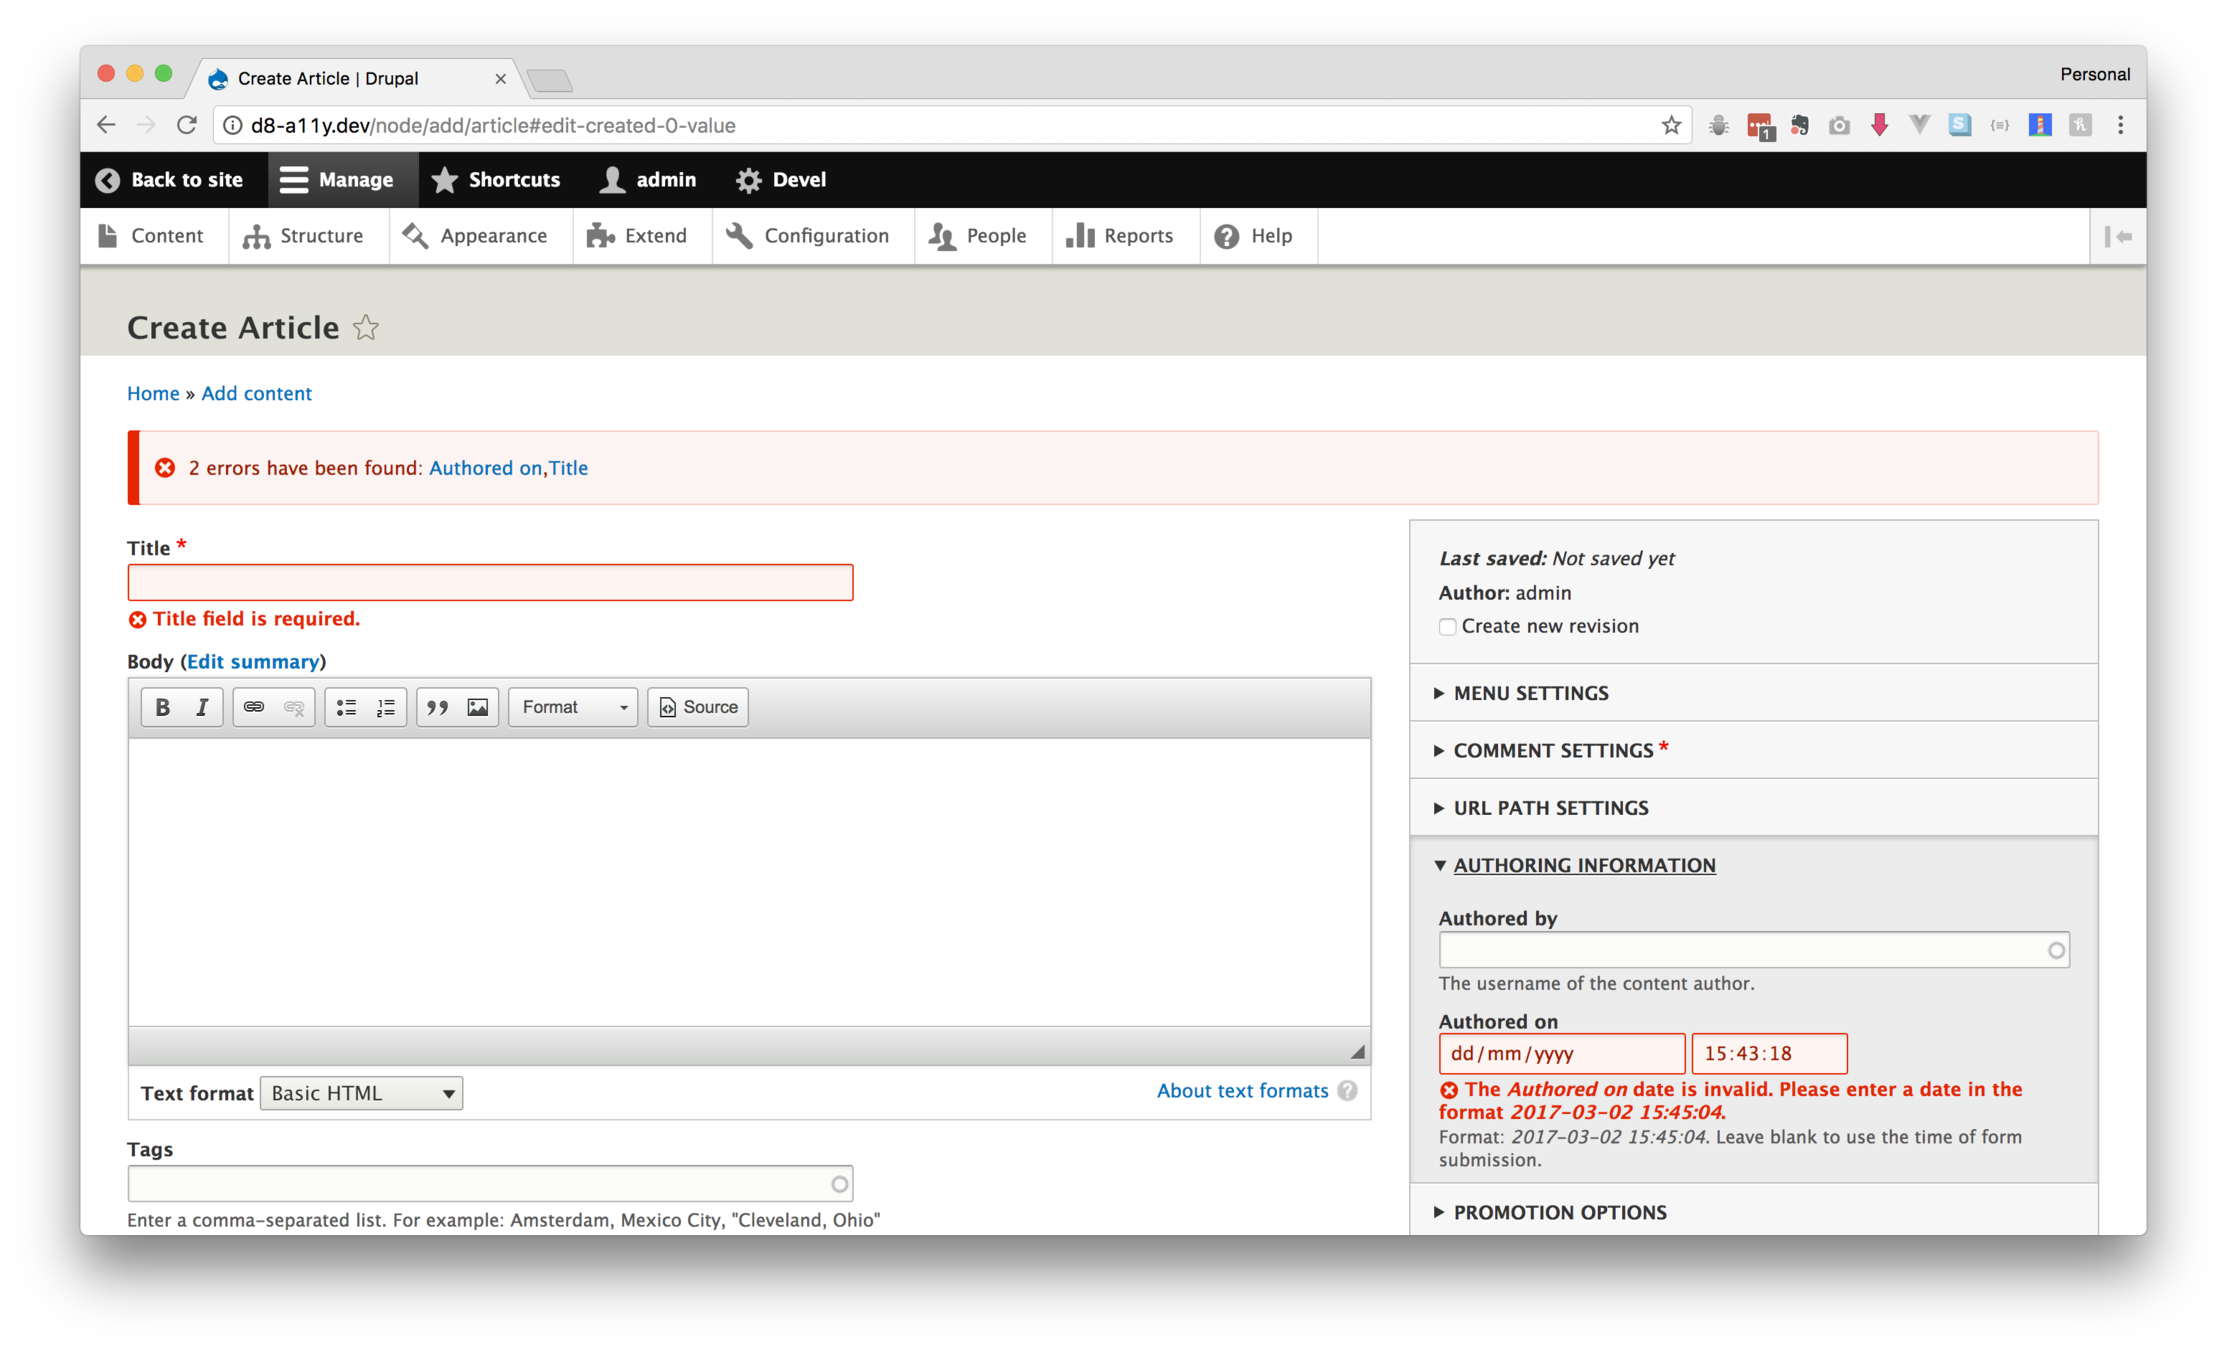Toggle Bold in the body editor
Viewport: 2227px width, 1350px height.
[162, 707]
